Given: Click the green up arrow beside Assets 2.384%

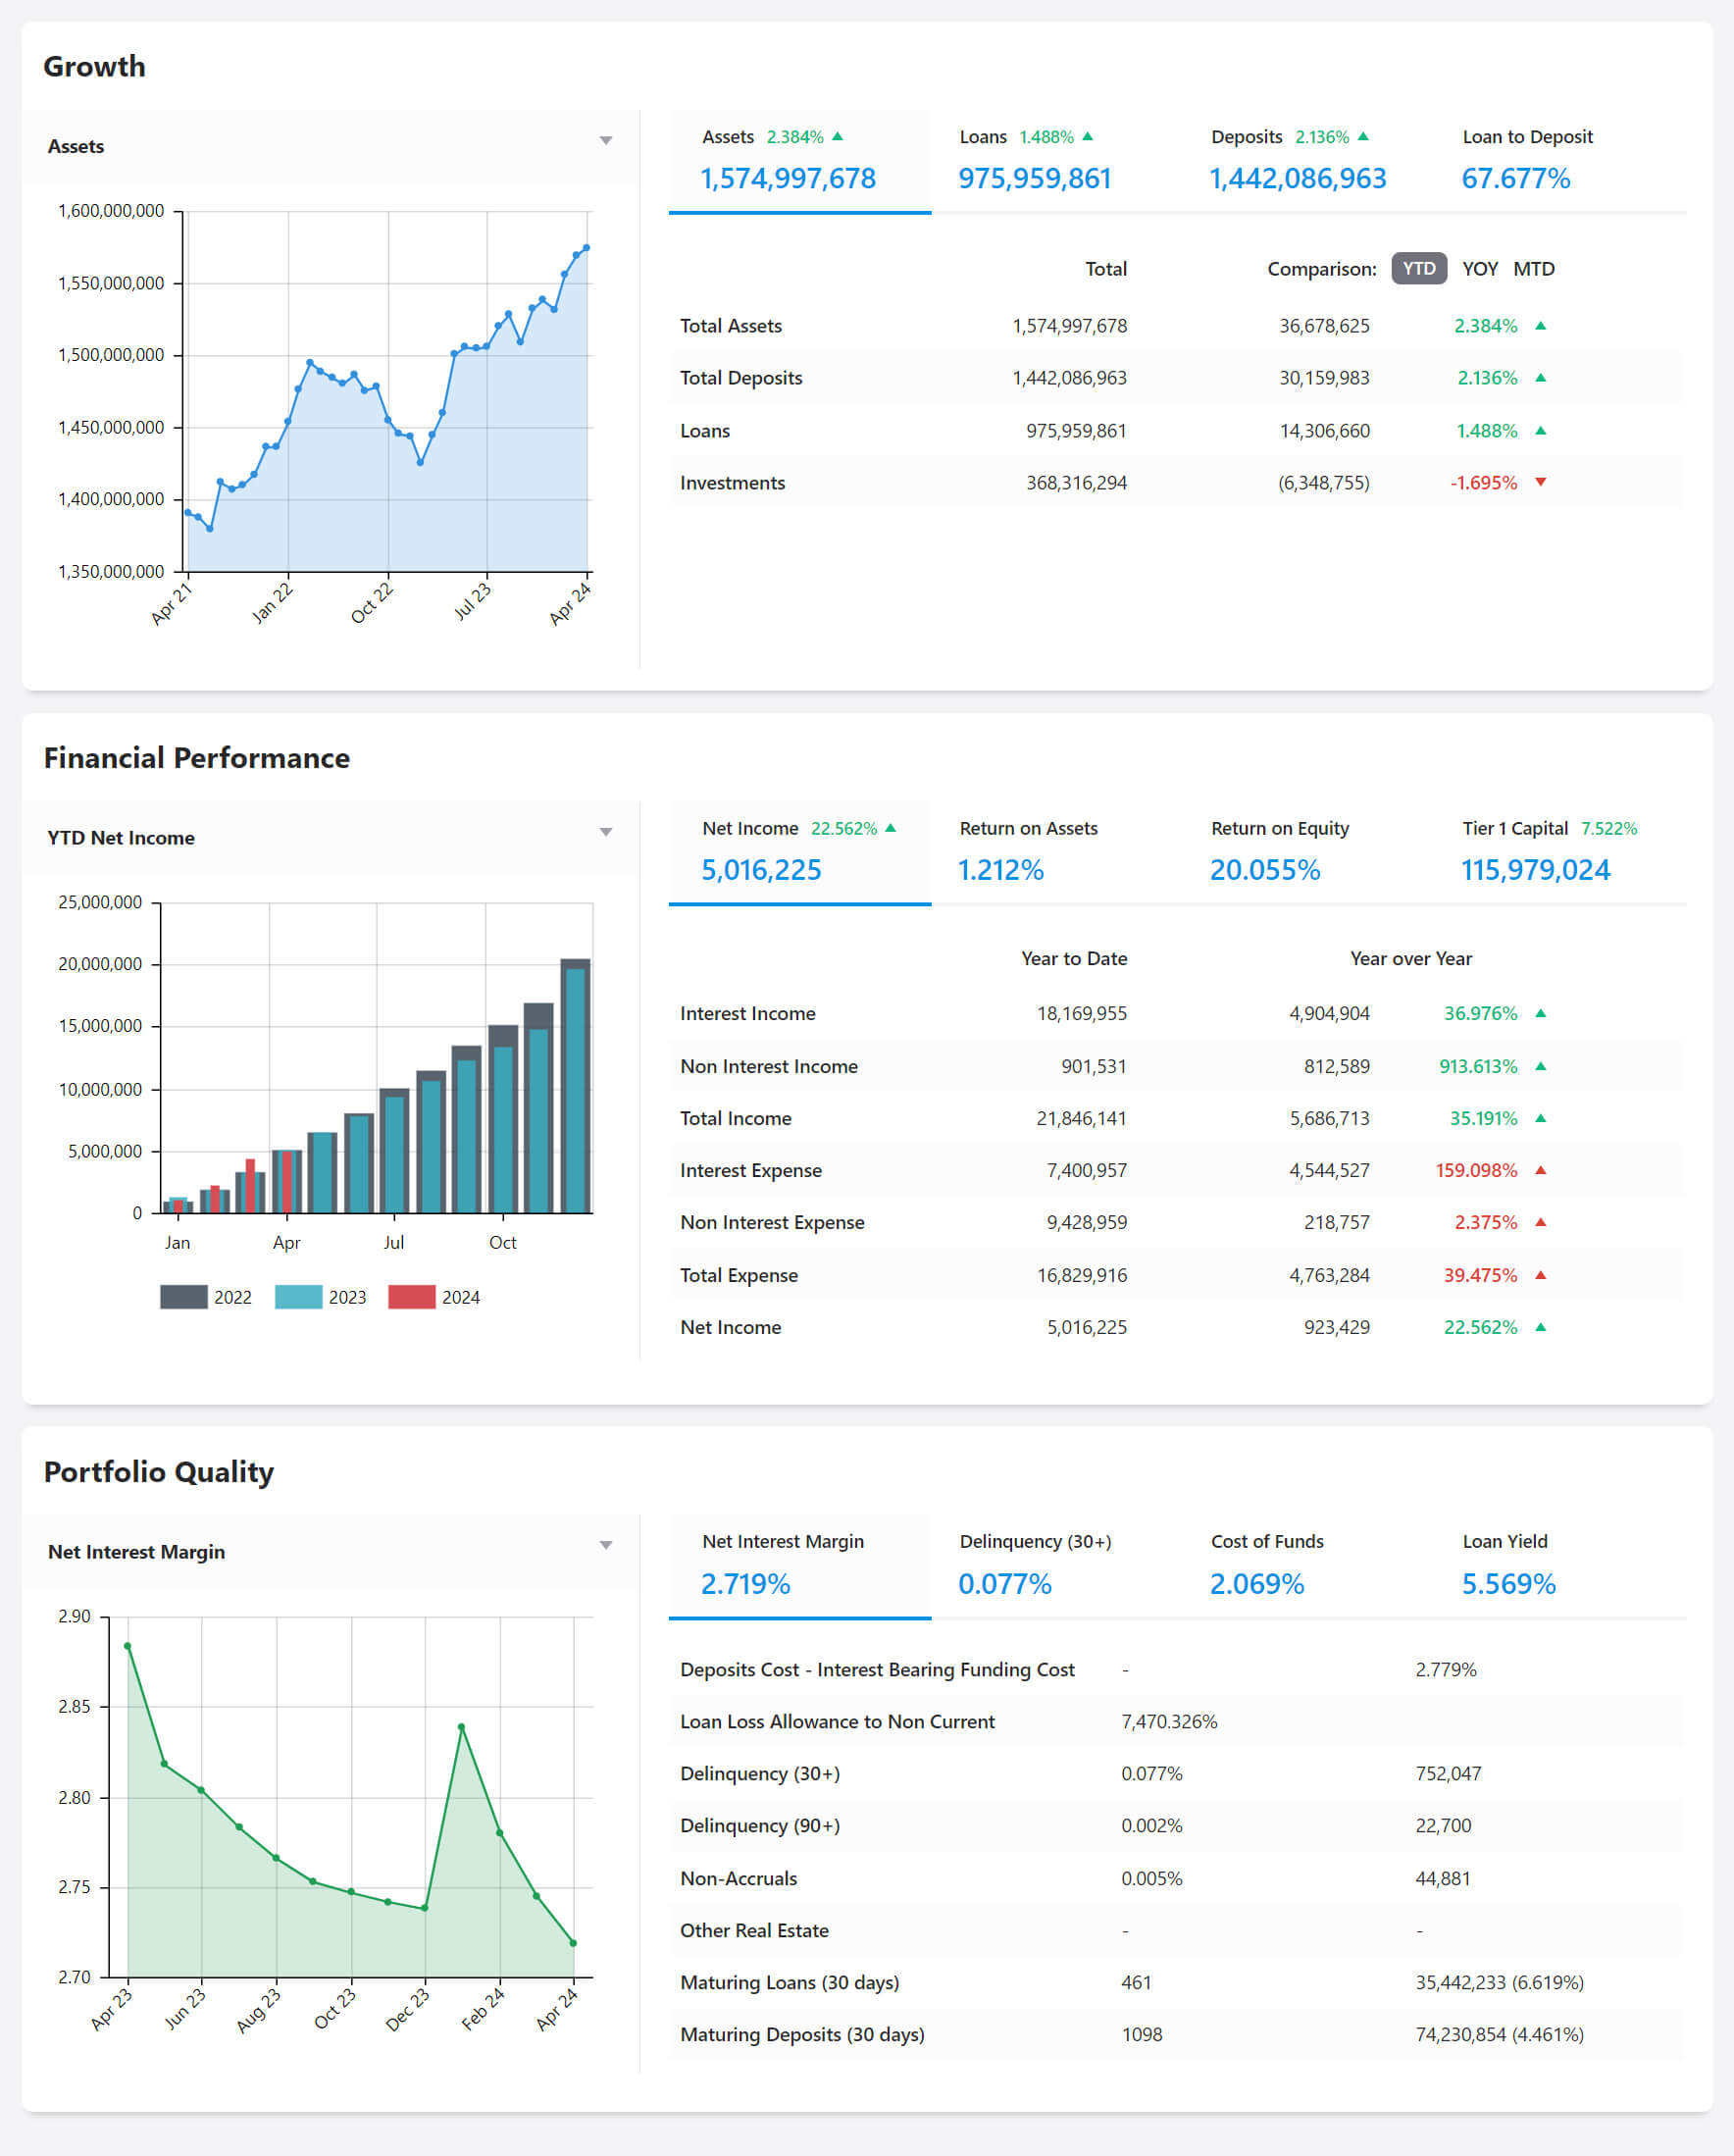Looking at the screenshot, I should click(838, 136).
